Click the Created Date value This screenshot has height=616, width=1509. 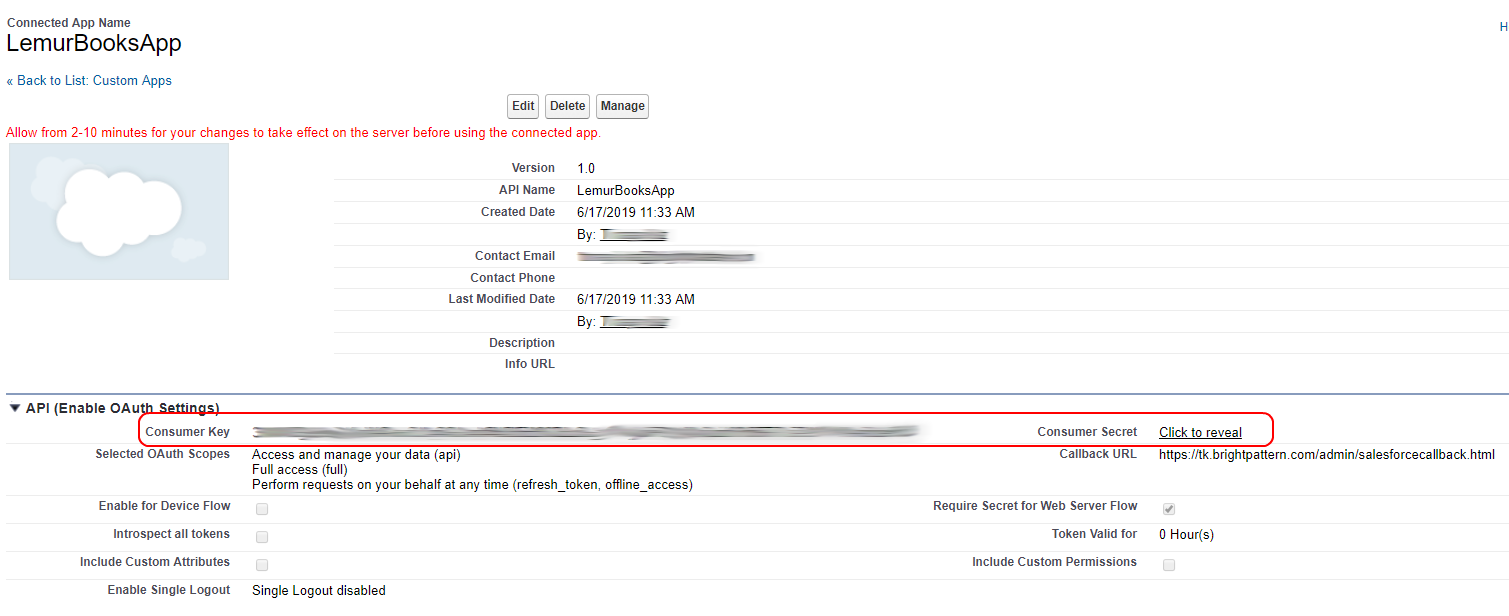[636, 212]
